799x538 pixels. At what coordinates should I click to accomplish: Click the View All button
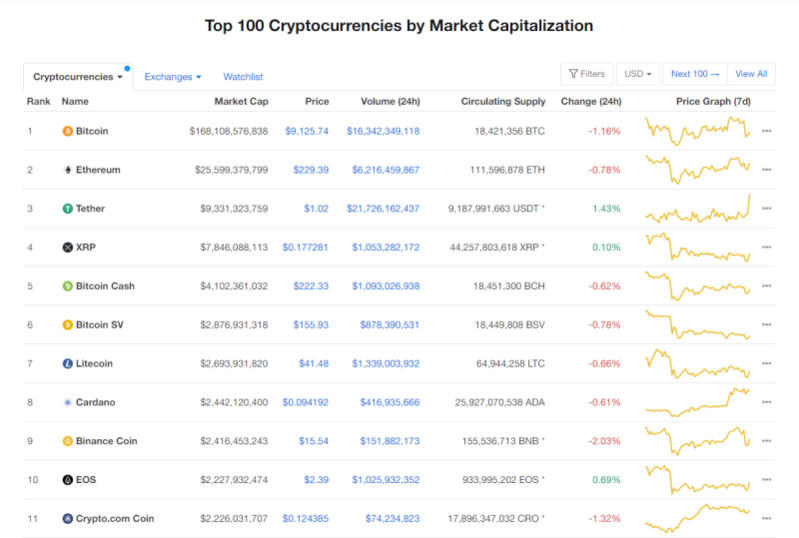(x=751, y=74)
